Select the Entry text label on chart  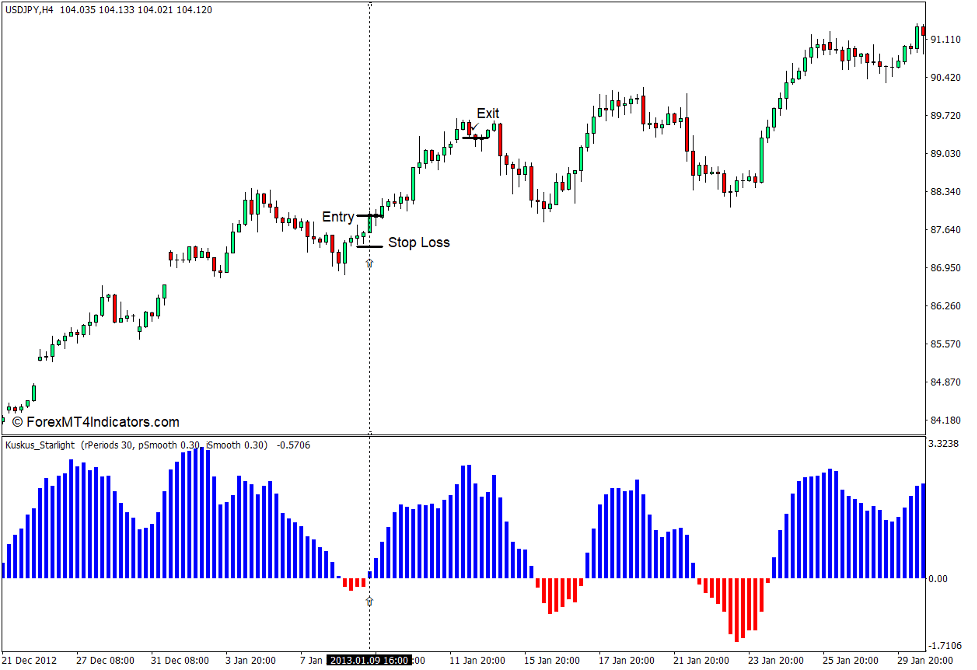pos(336,216)
